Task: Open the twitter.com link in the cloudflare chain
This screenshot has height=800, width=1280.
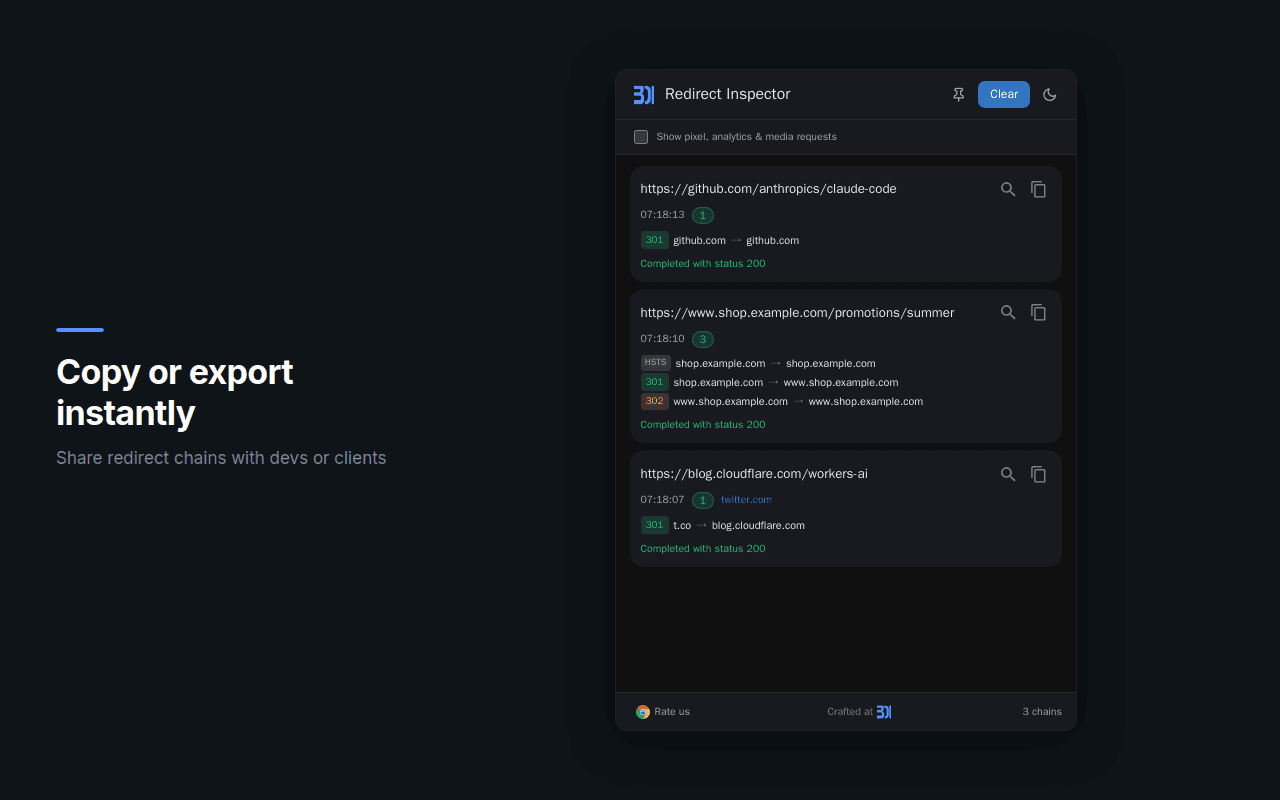Action: pos(745,500)
